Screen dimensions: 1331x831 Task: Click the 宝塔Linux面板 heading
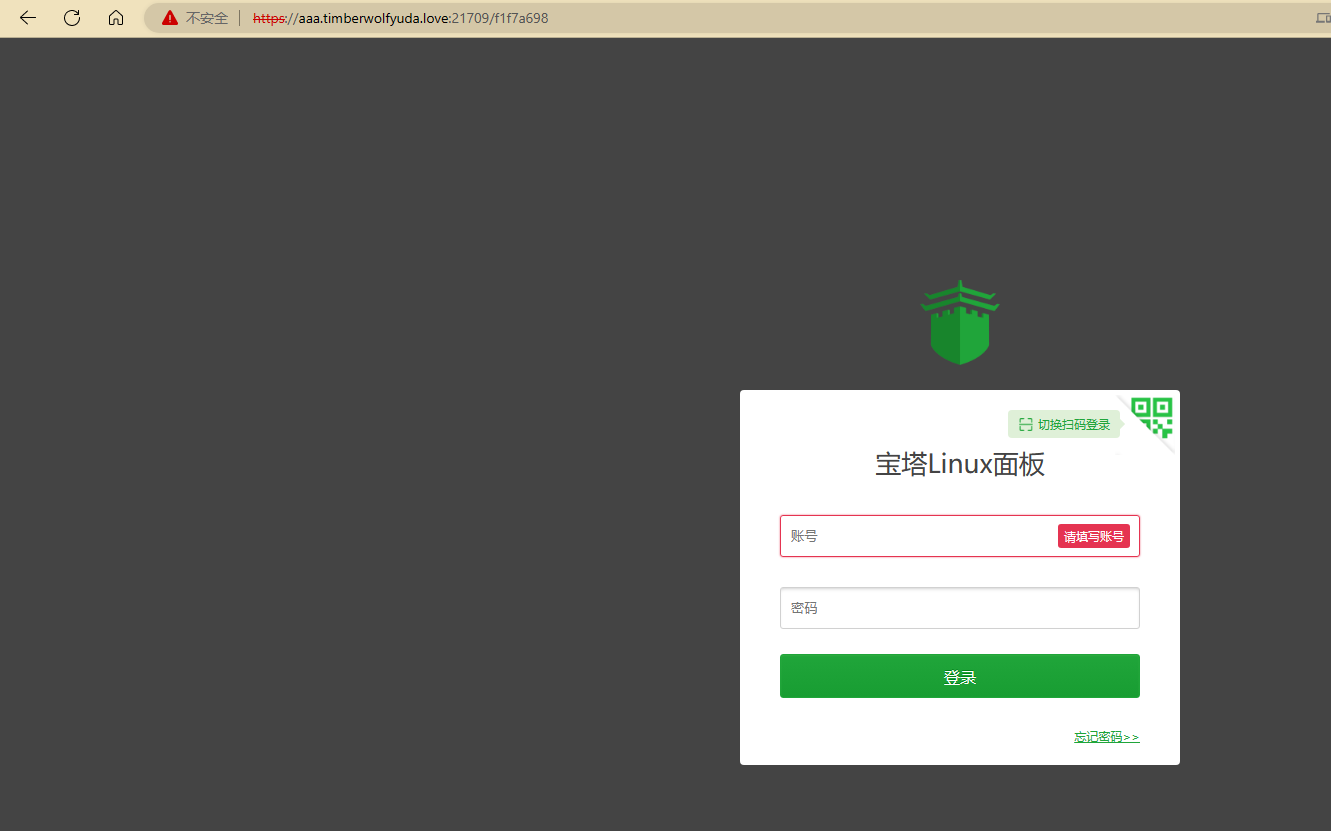click(x=960, y=465)
